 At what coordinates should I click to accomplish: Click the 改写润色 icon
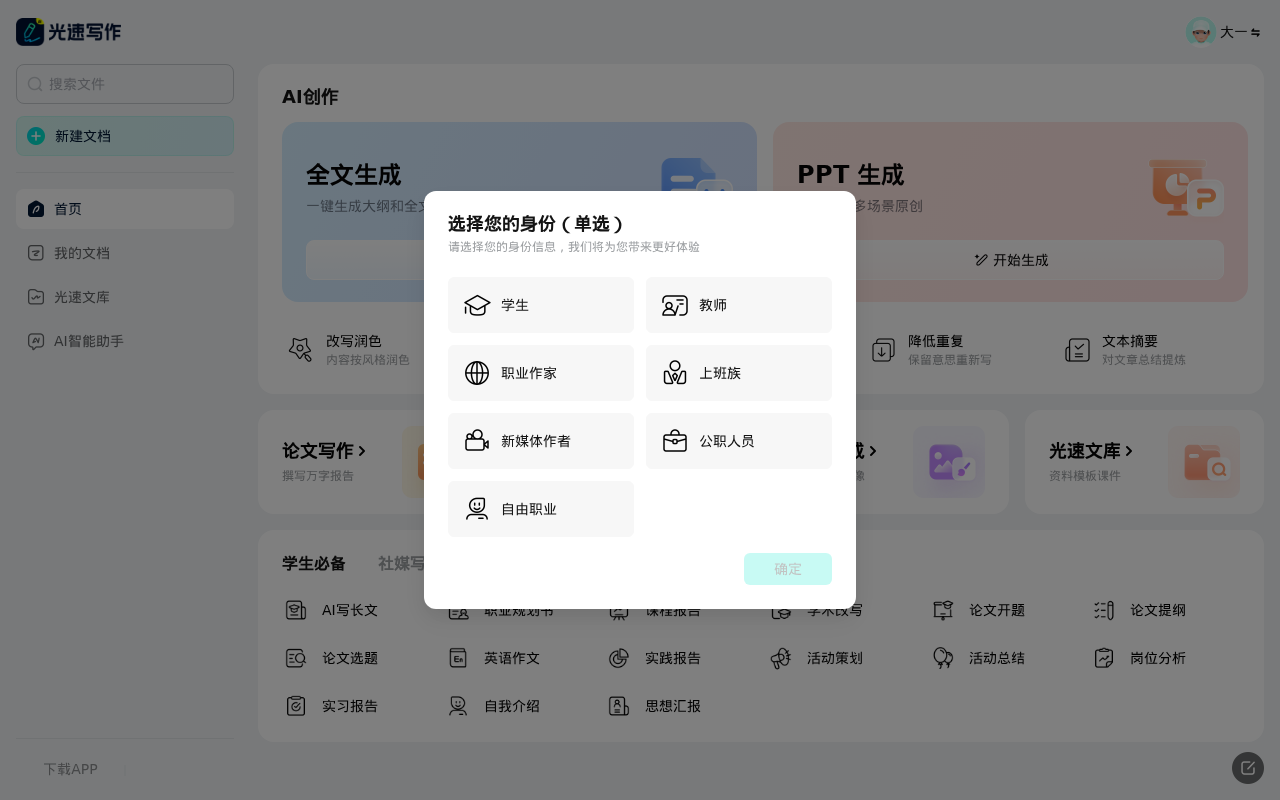pos(300,350)
